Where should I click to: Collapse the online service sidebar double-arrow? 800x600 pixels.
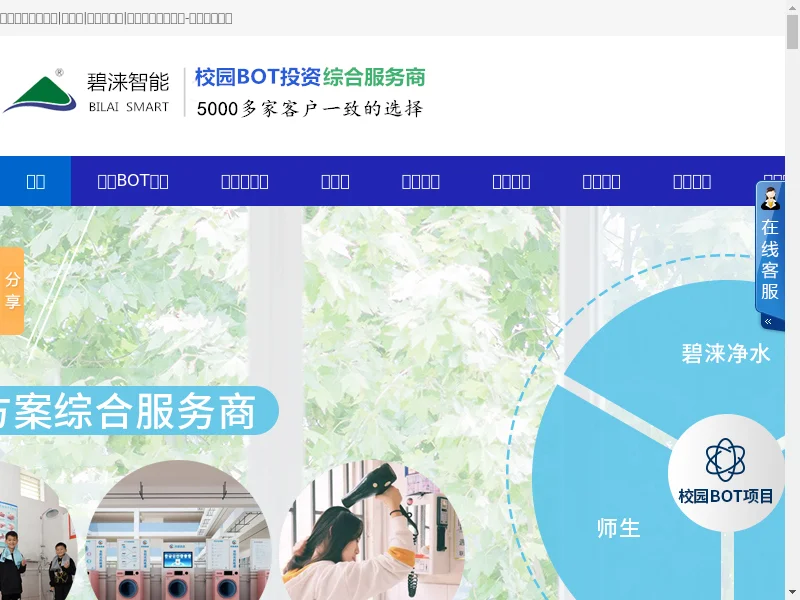768,321
